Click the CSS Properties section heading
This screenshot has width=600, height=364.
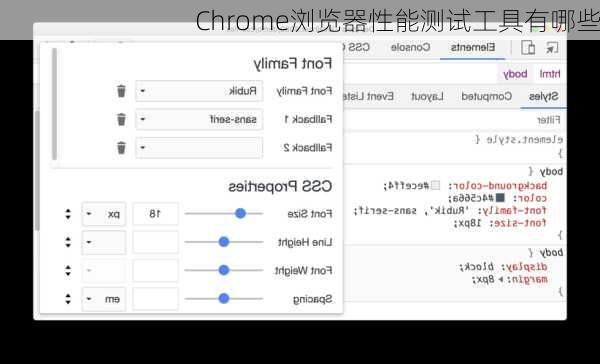(280, 187)
